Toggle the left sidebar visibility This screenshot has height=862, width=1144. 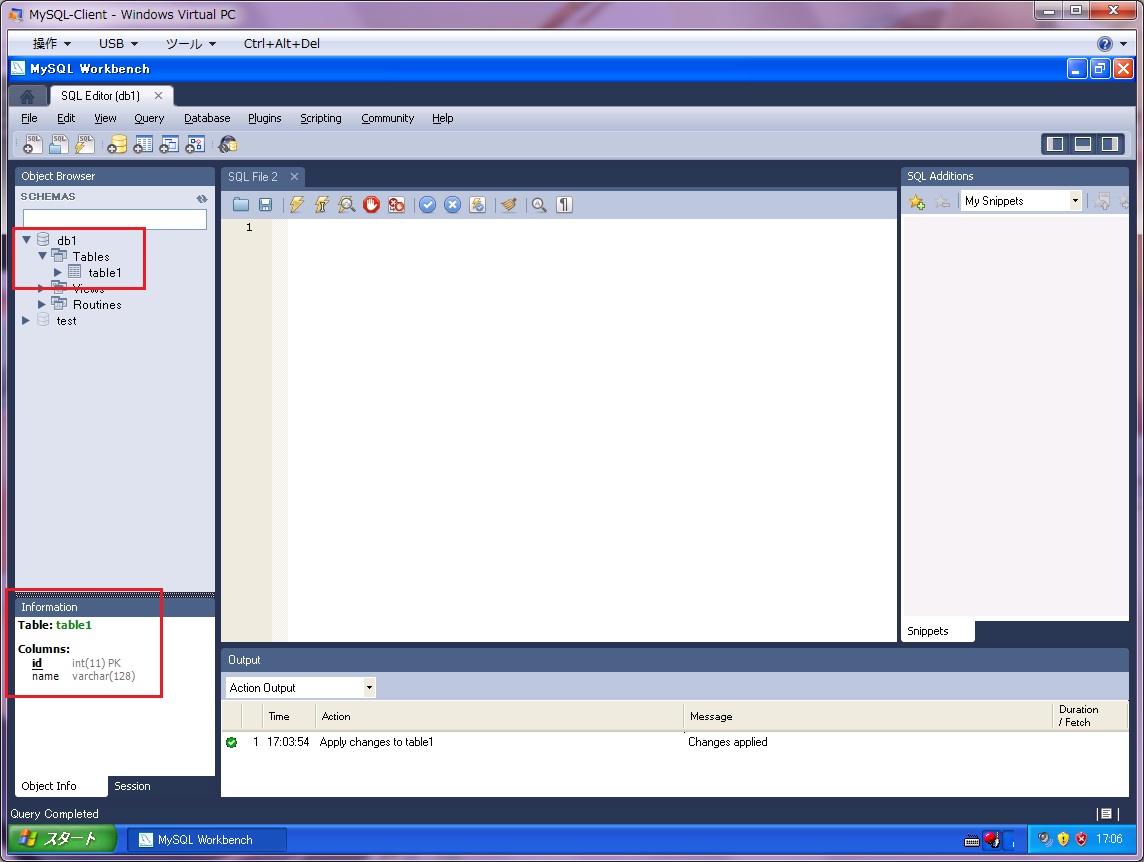1055,144
